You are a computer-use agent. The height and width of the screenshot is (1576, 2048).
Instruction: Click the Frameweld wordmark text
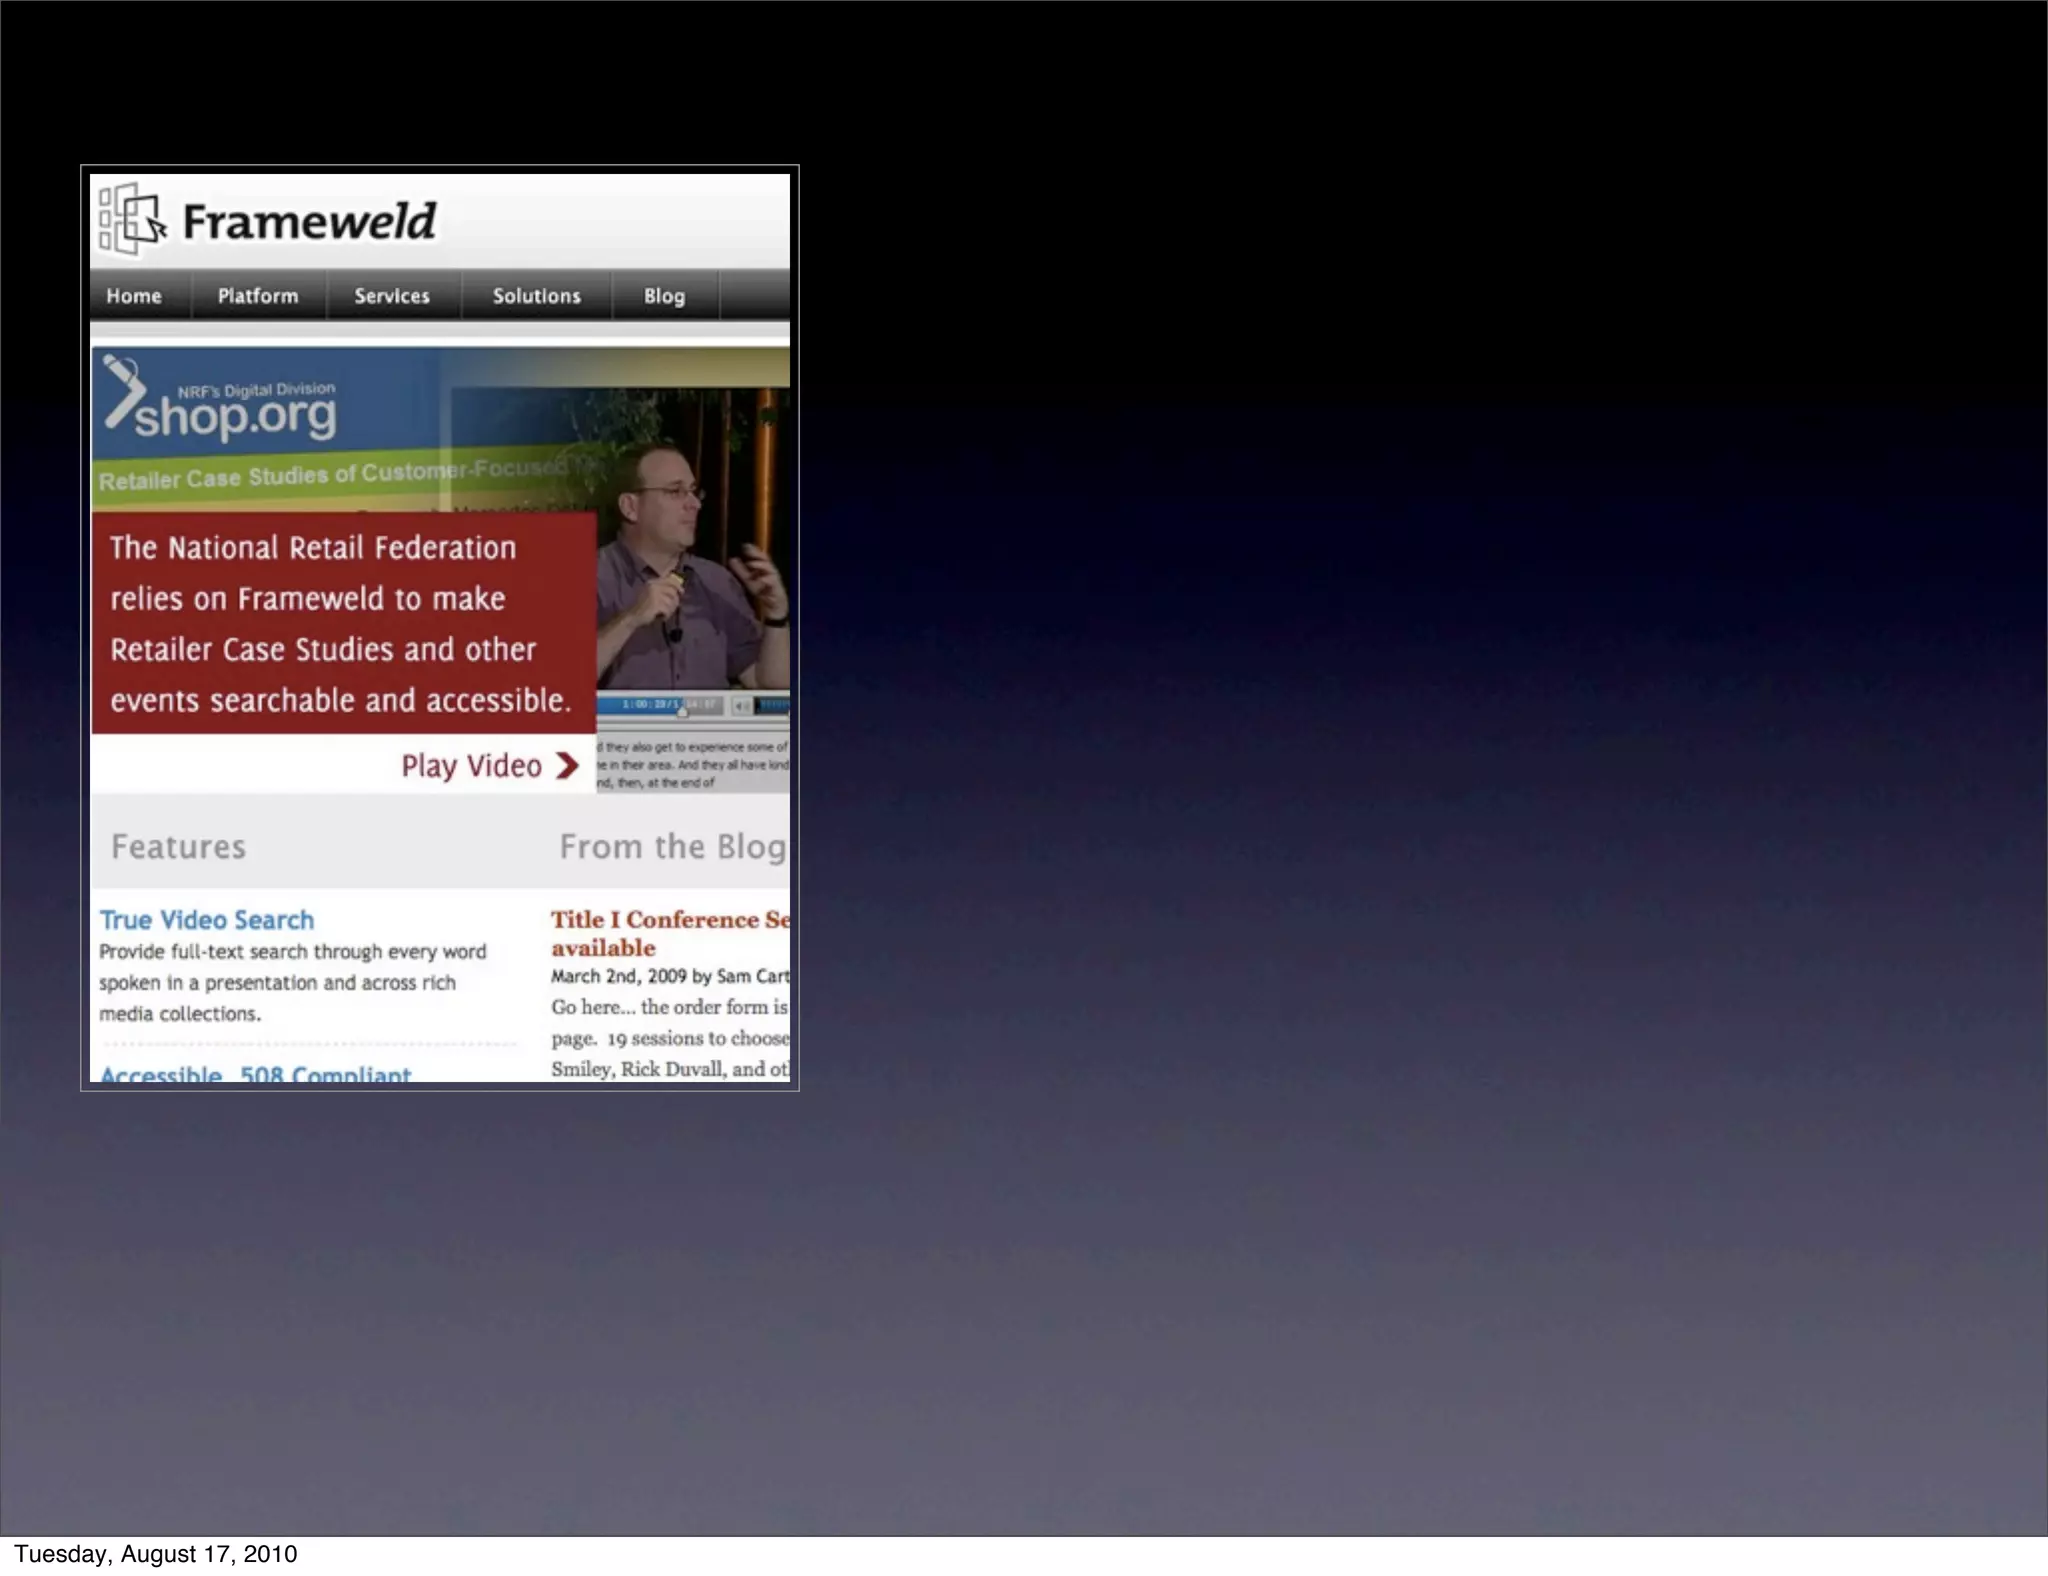[x=309, y=221]
